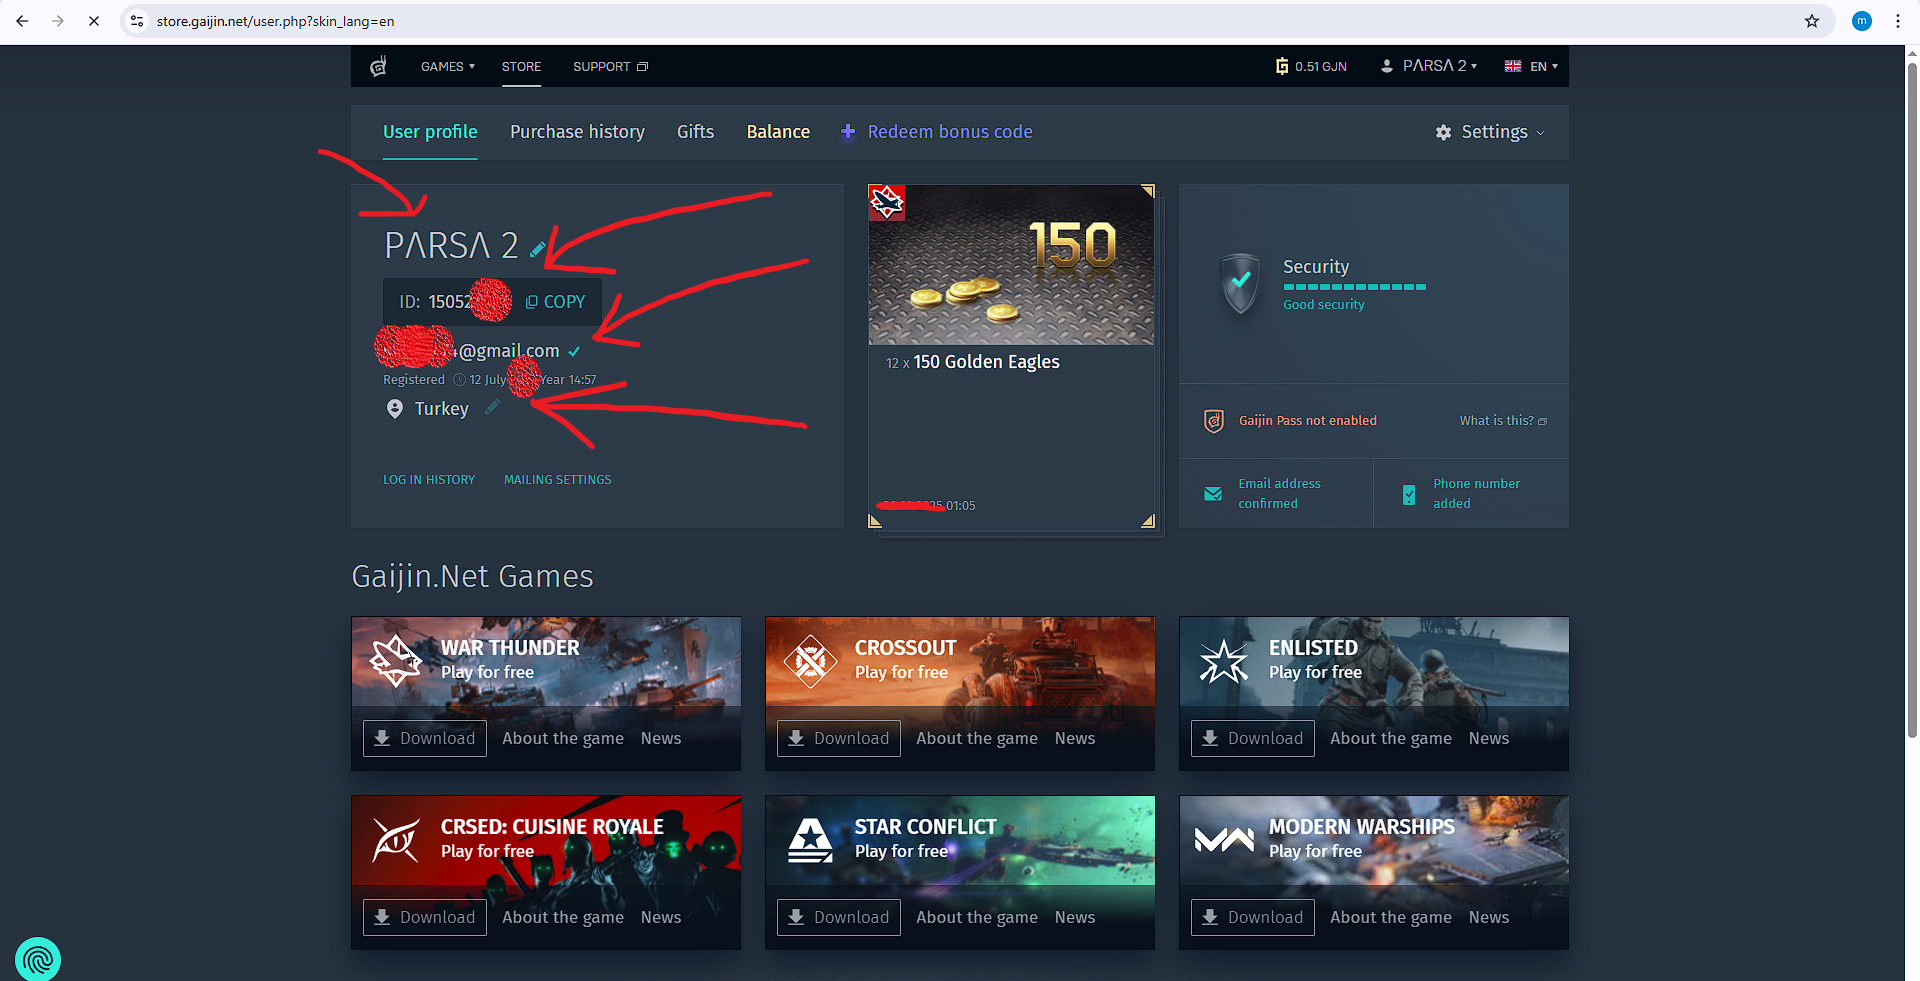Open the GAMES dropdown menu
Viewport: 1920px width, 981px height.
(447, 67)
